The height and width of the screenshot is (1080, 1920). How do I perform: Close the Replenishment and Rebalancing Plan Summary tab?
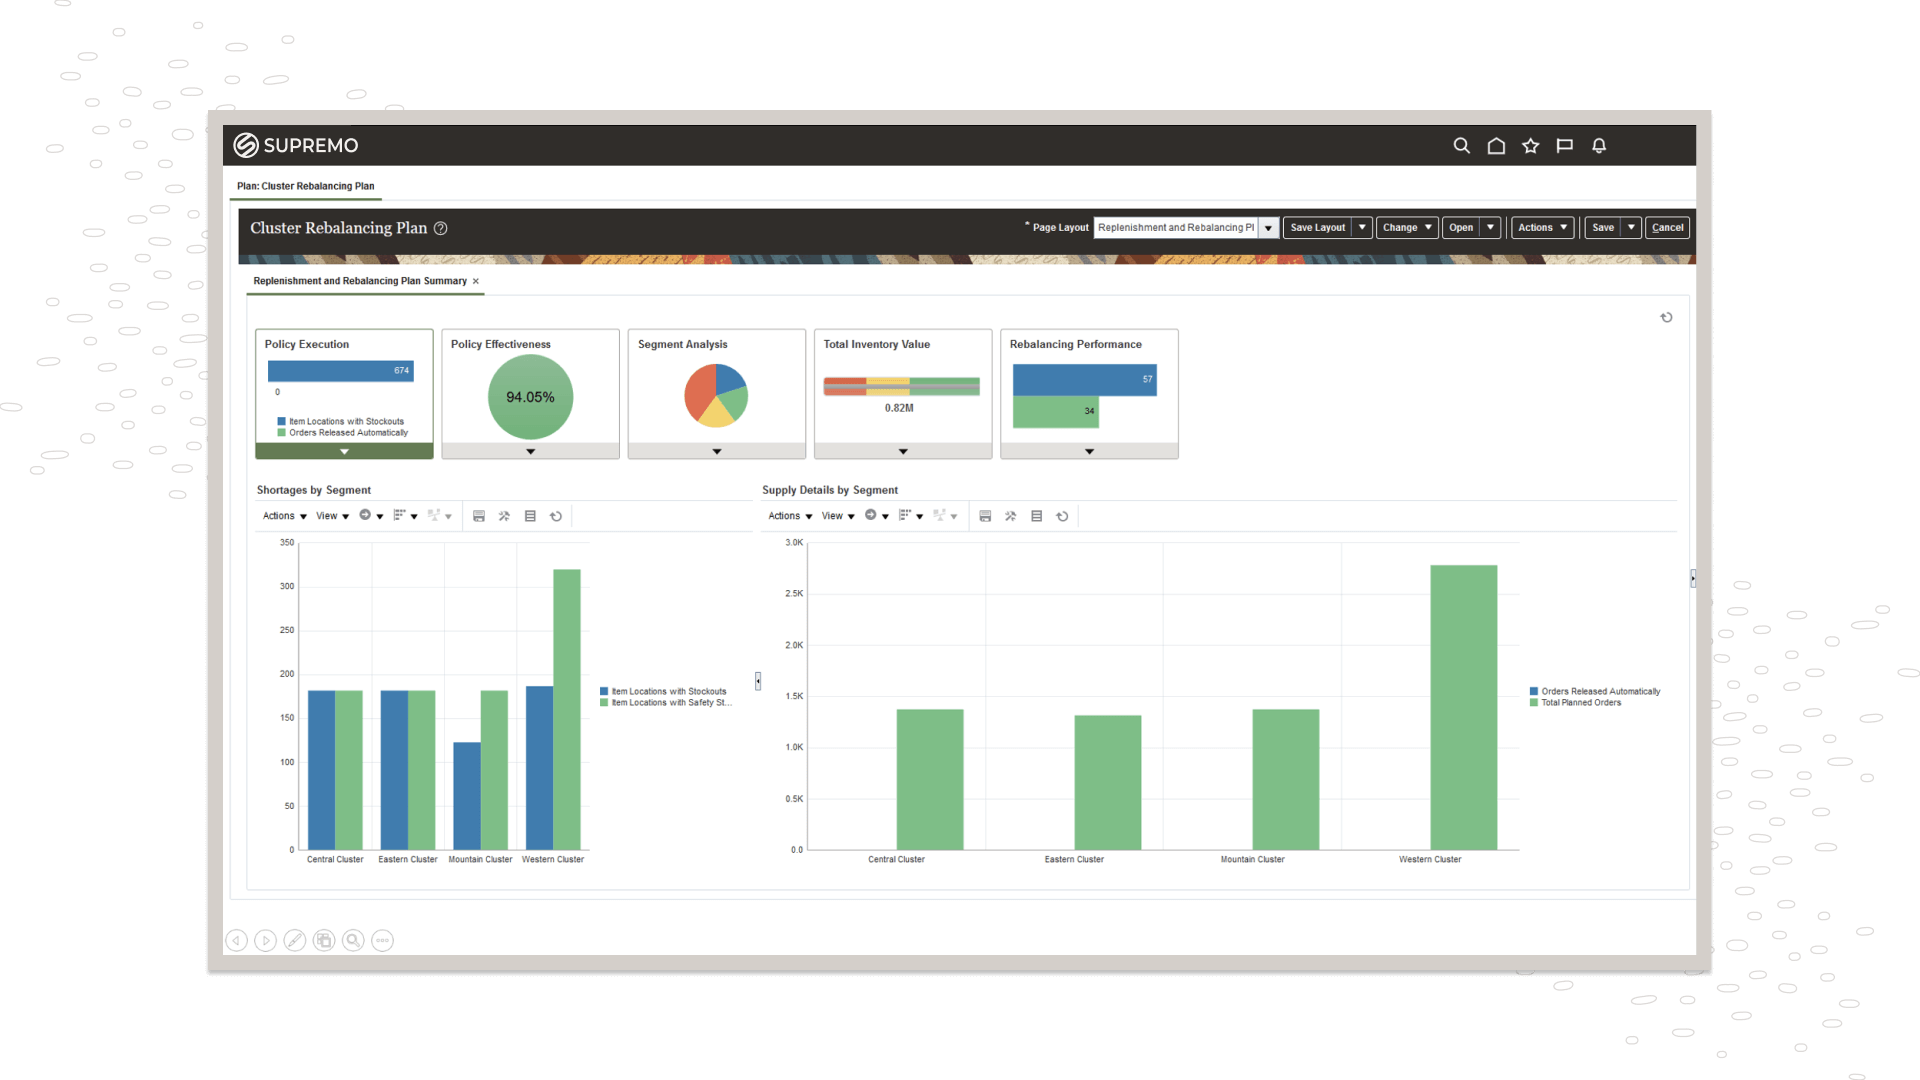coord(476,281)
